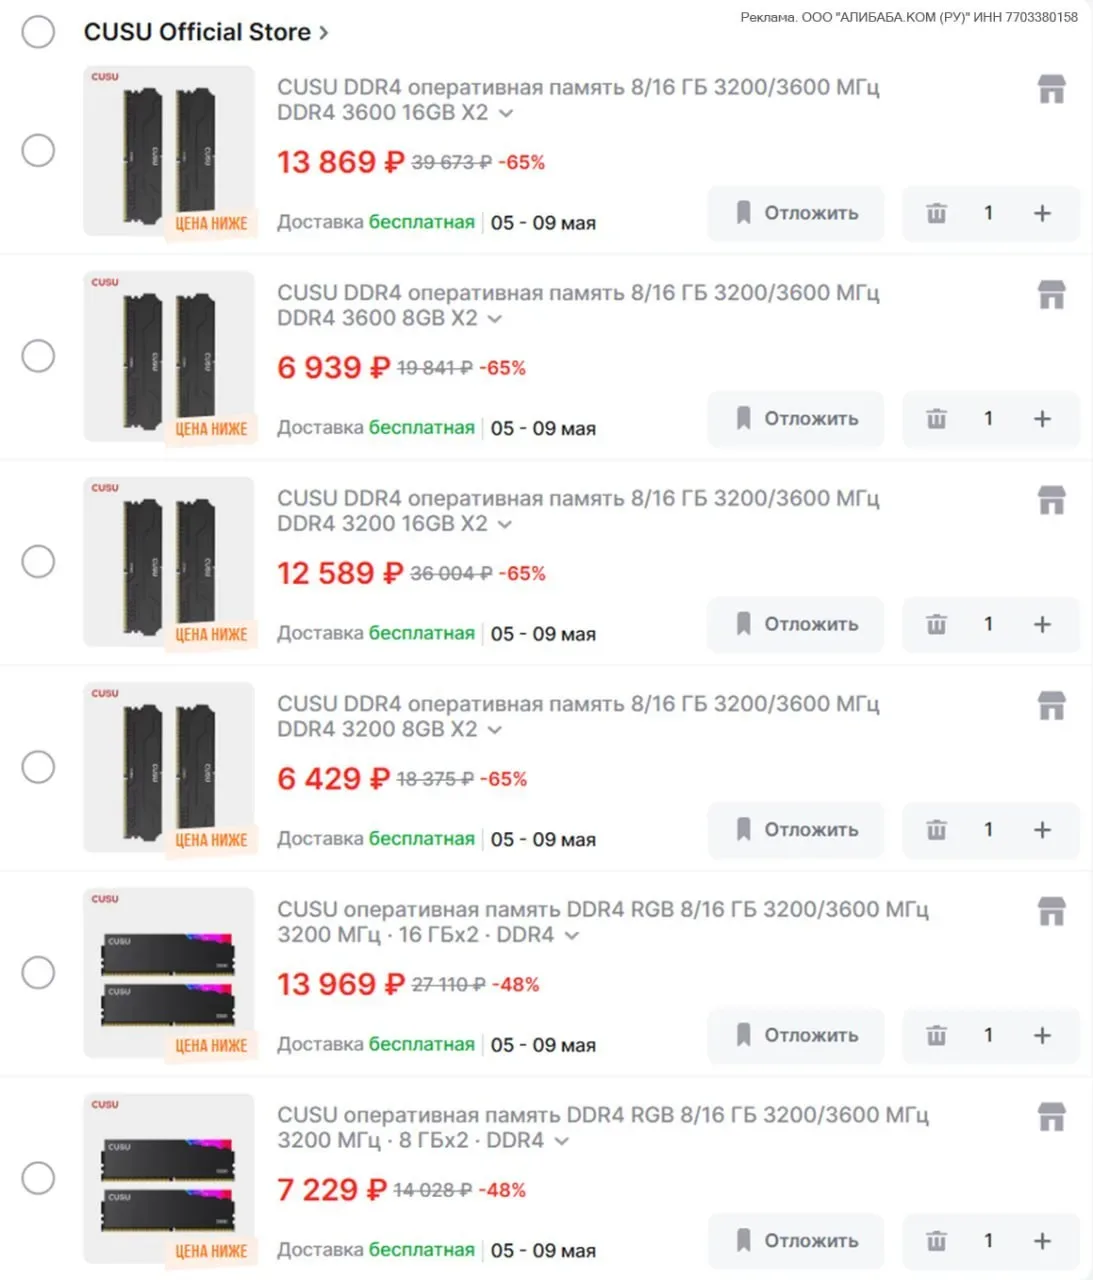The image size is (1093, 1280).
Task: Delete the 6 939 ₽ DDR4 3600 8GB item
Action: 936,419
